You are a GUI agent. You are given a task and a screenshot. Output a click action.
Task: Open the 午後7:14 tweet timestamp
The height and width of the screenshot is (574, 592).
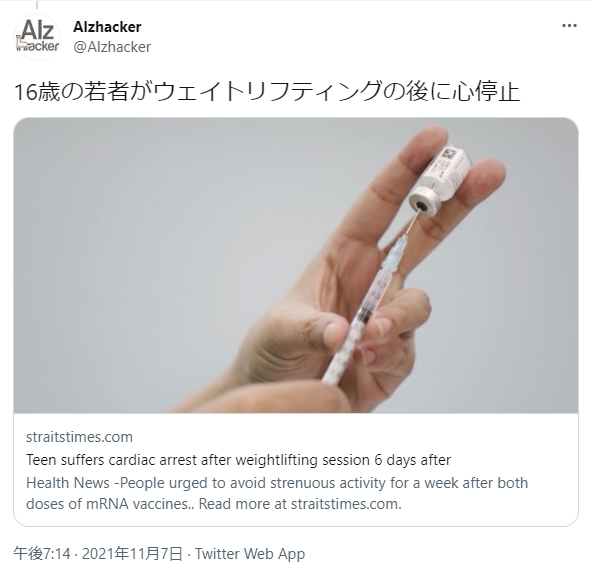(x=42, y=554)
